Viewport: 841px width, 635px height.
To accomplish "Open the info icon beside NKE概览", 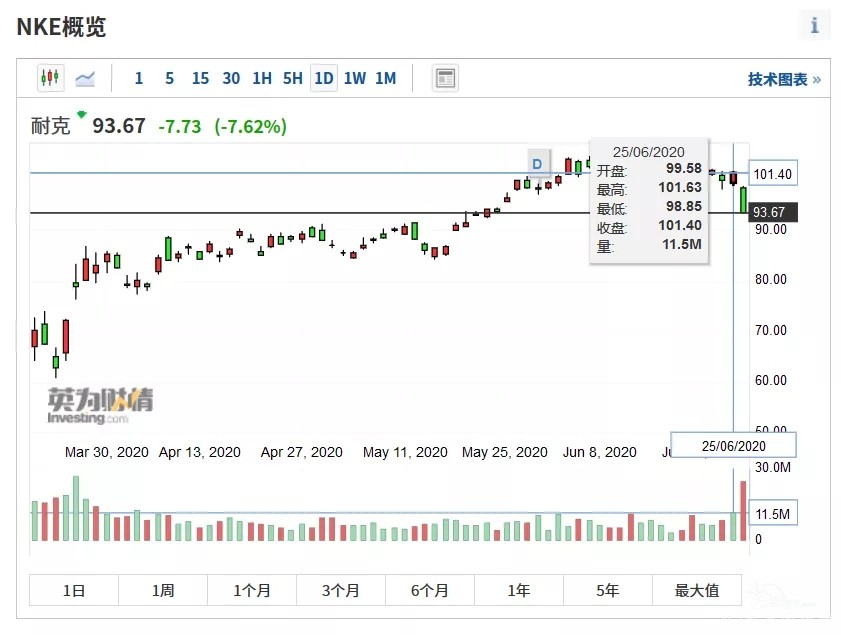I will pos(814,26).
